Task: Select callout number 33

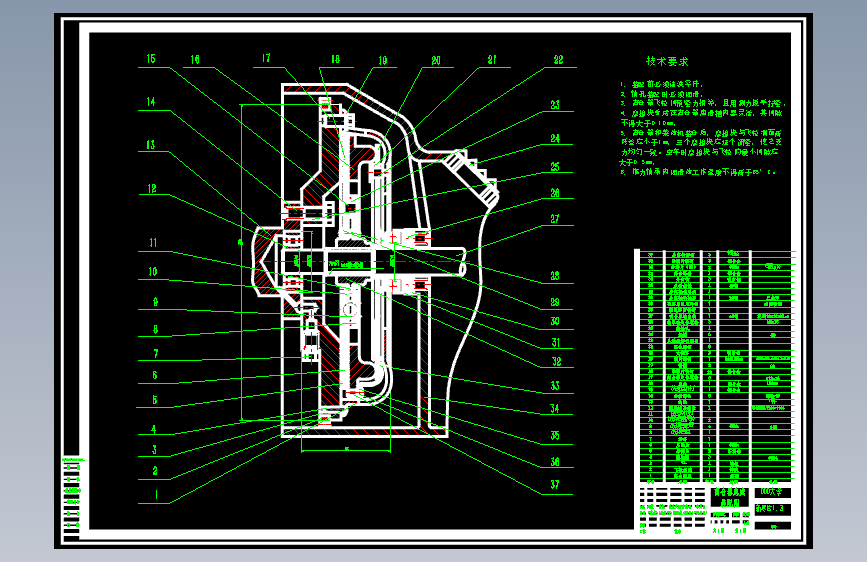Action: (x=555, y=386)
